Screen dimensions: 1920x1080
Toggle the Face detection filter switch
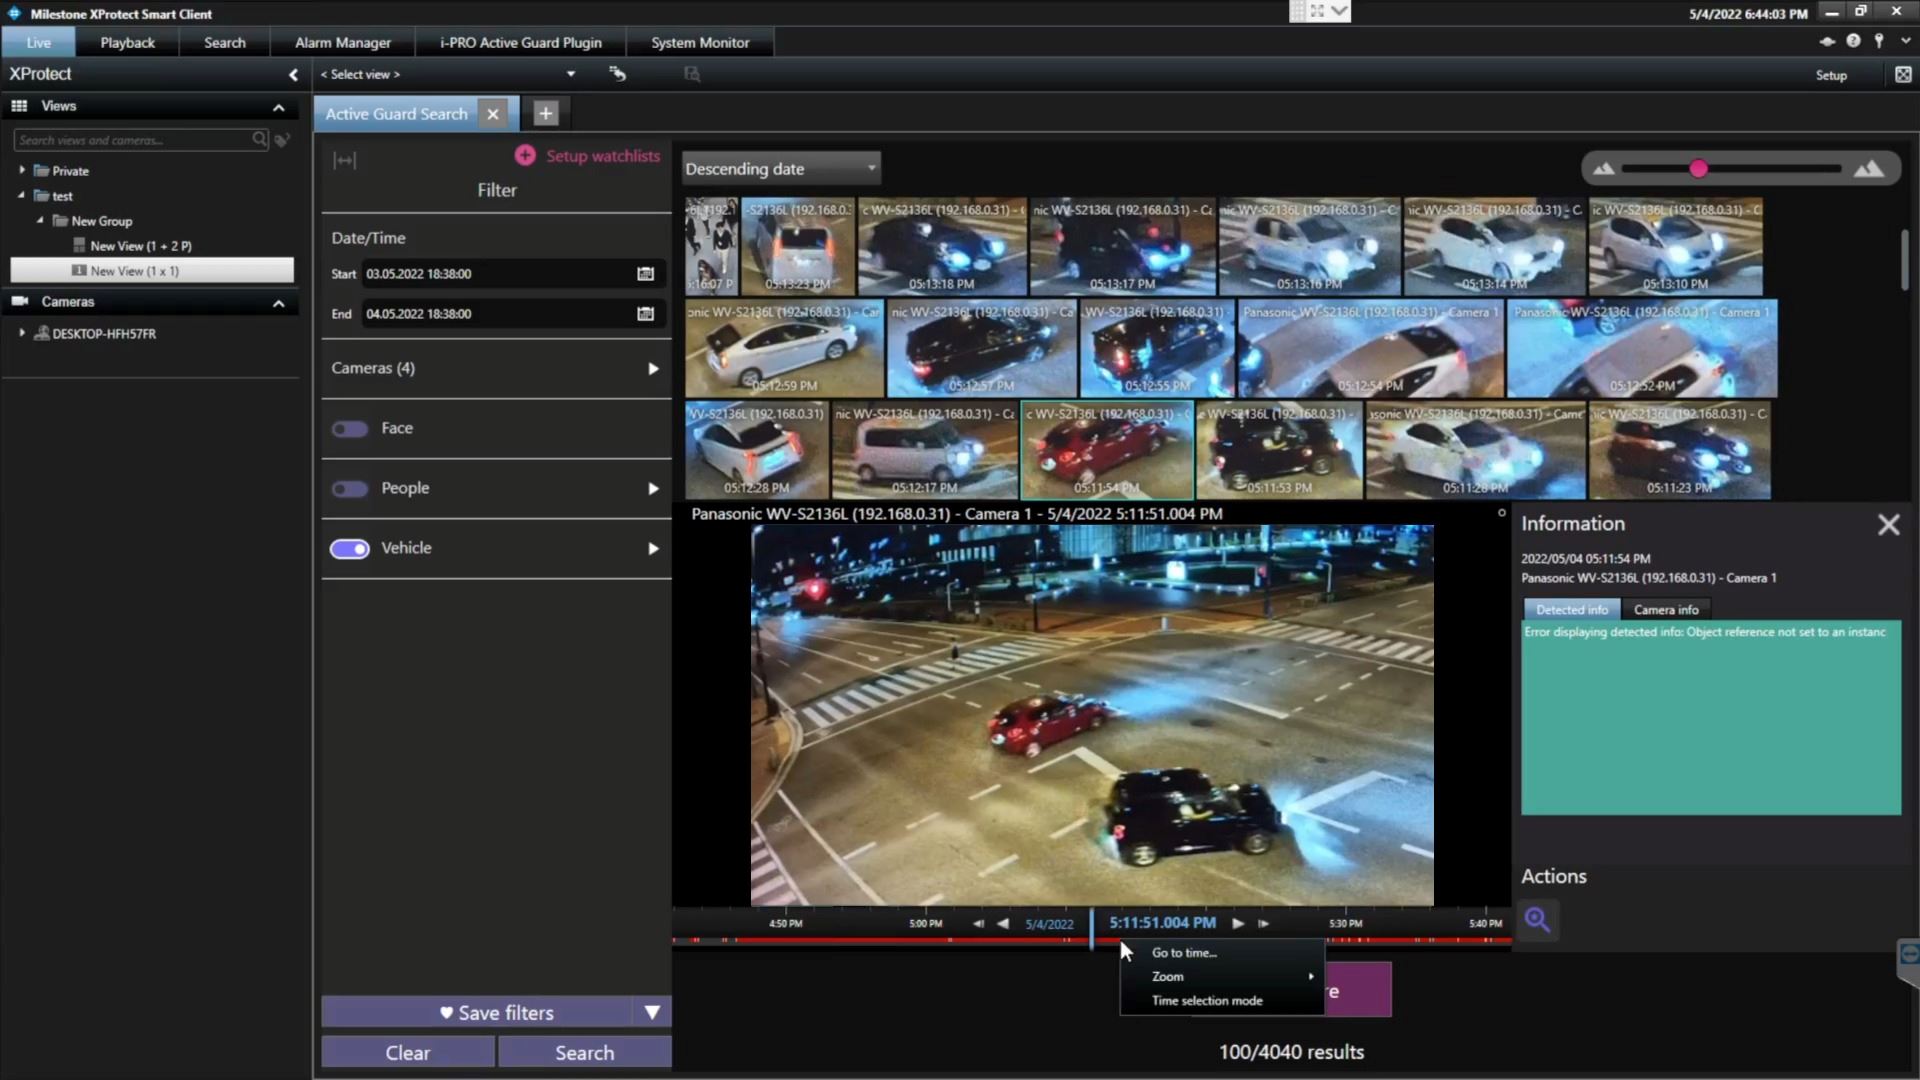pyautogui.click(x=349, y=427)
